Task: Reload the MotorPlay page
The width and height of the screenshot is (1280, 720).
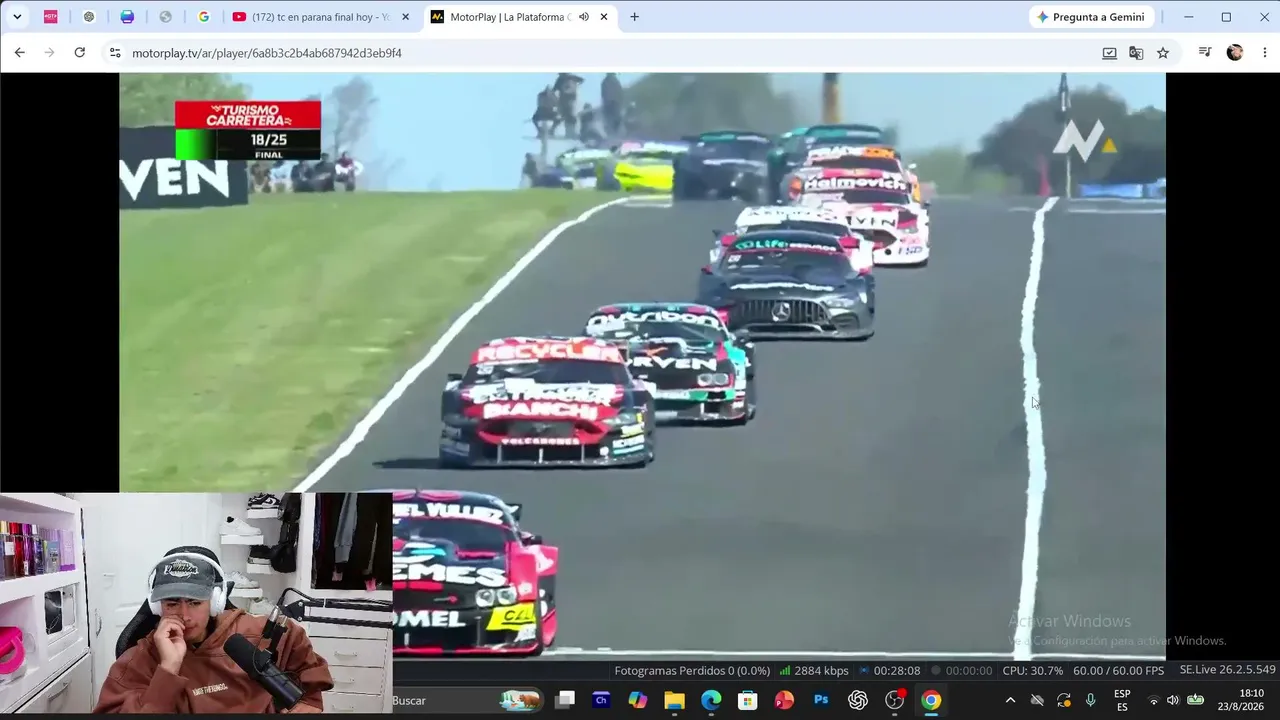Action: 79,53
